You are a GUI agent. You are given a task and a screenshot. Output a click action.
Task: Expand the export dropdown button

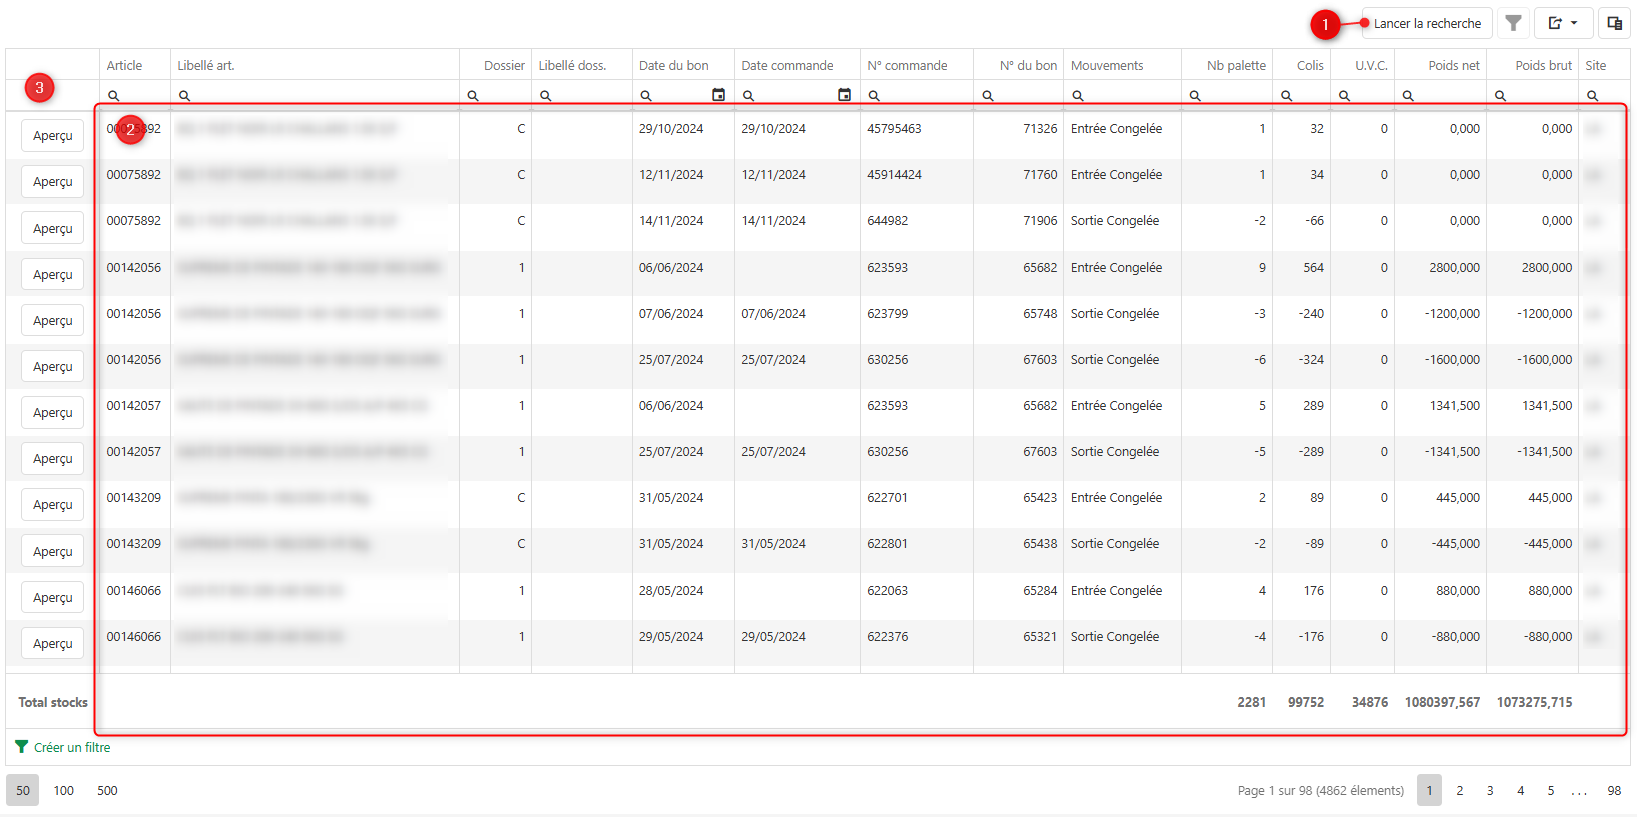[1563, 23]
